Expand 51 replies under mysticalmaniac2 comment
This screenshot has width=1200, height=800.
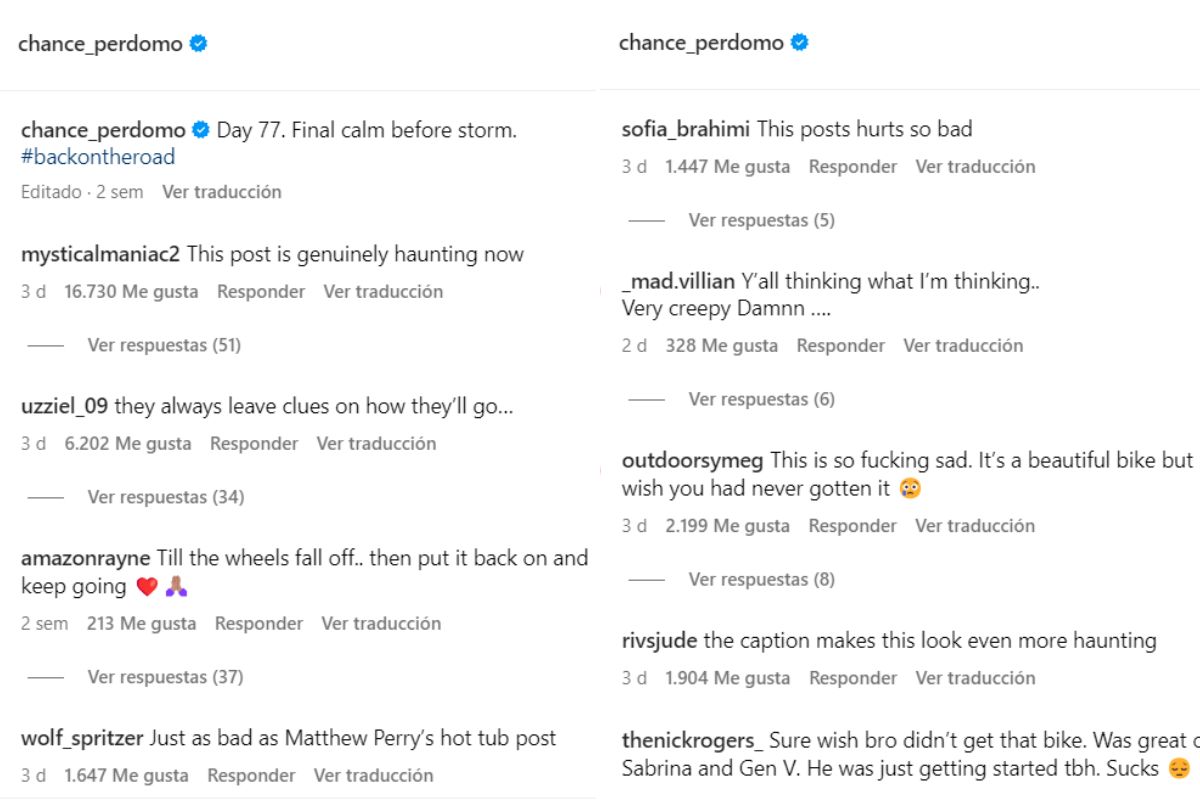(x=164, y=345)
